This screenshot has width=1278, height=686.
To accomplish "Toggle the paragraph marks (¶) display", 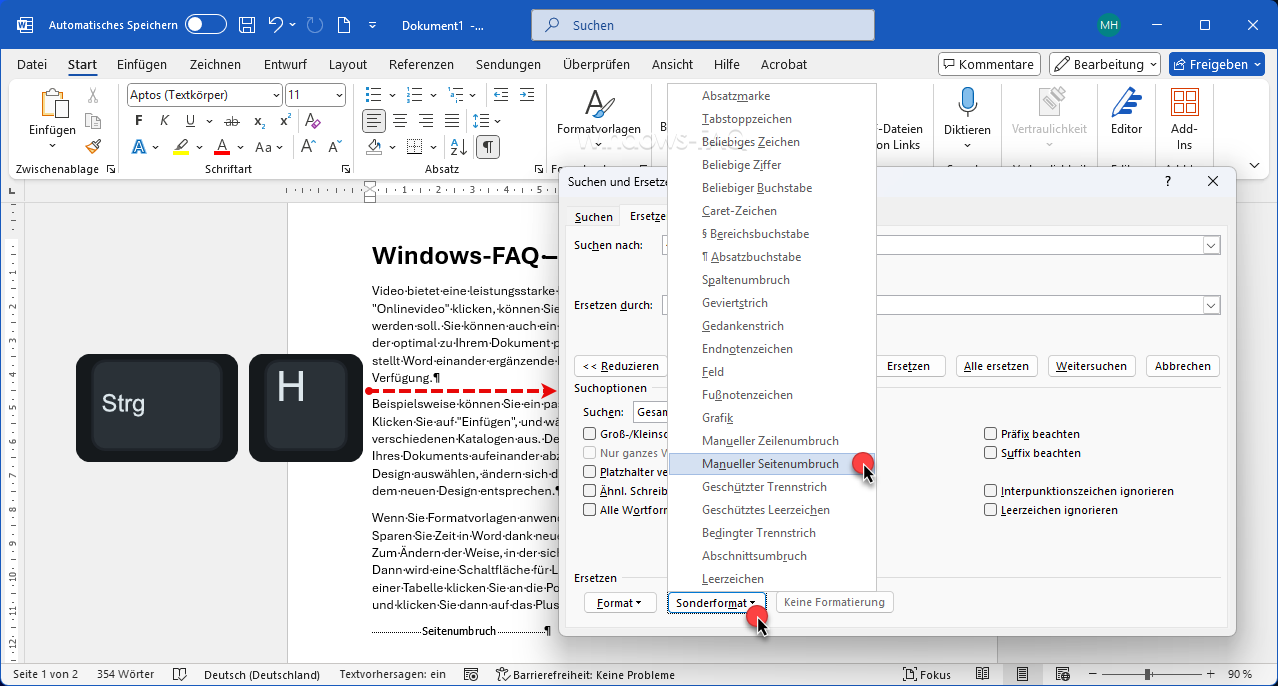I will [487, 147].
